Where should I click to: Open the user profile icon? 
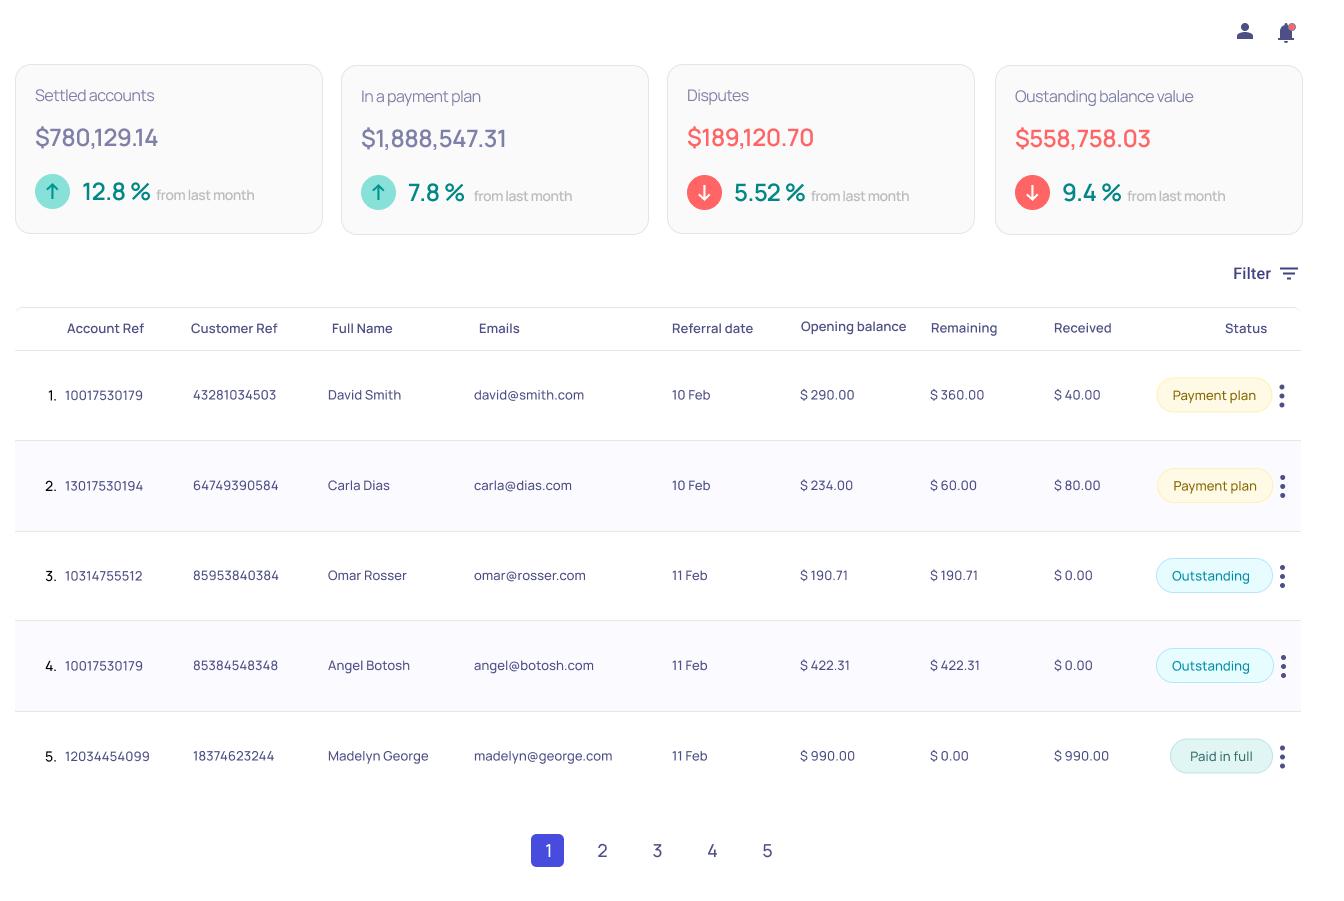click(1244, 31)
